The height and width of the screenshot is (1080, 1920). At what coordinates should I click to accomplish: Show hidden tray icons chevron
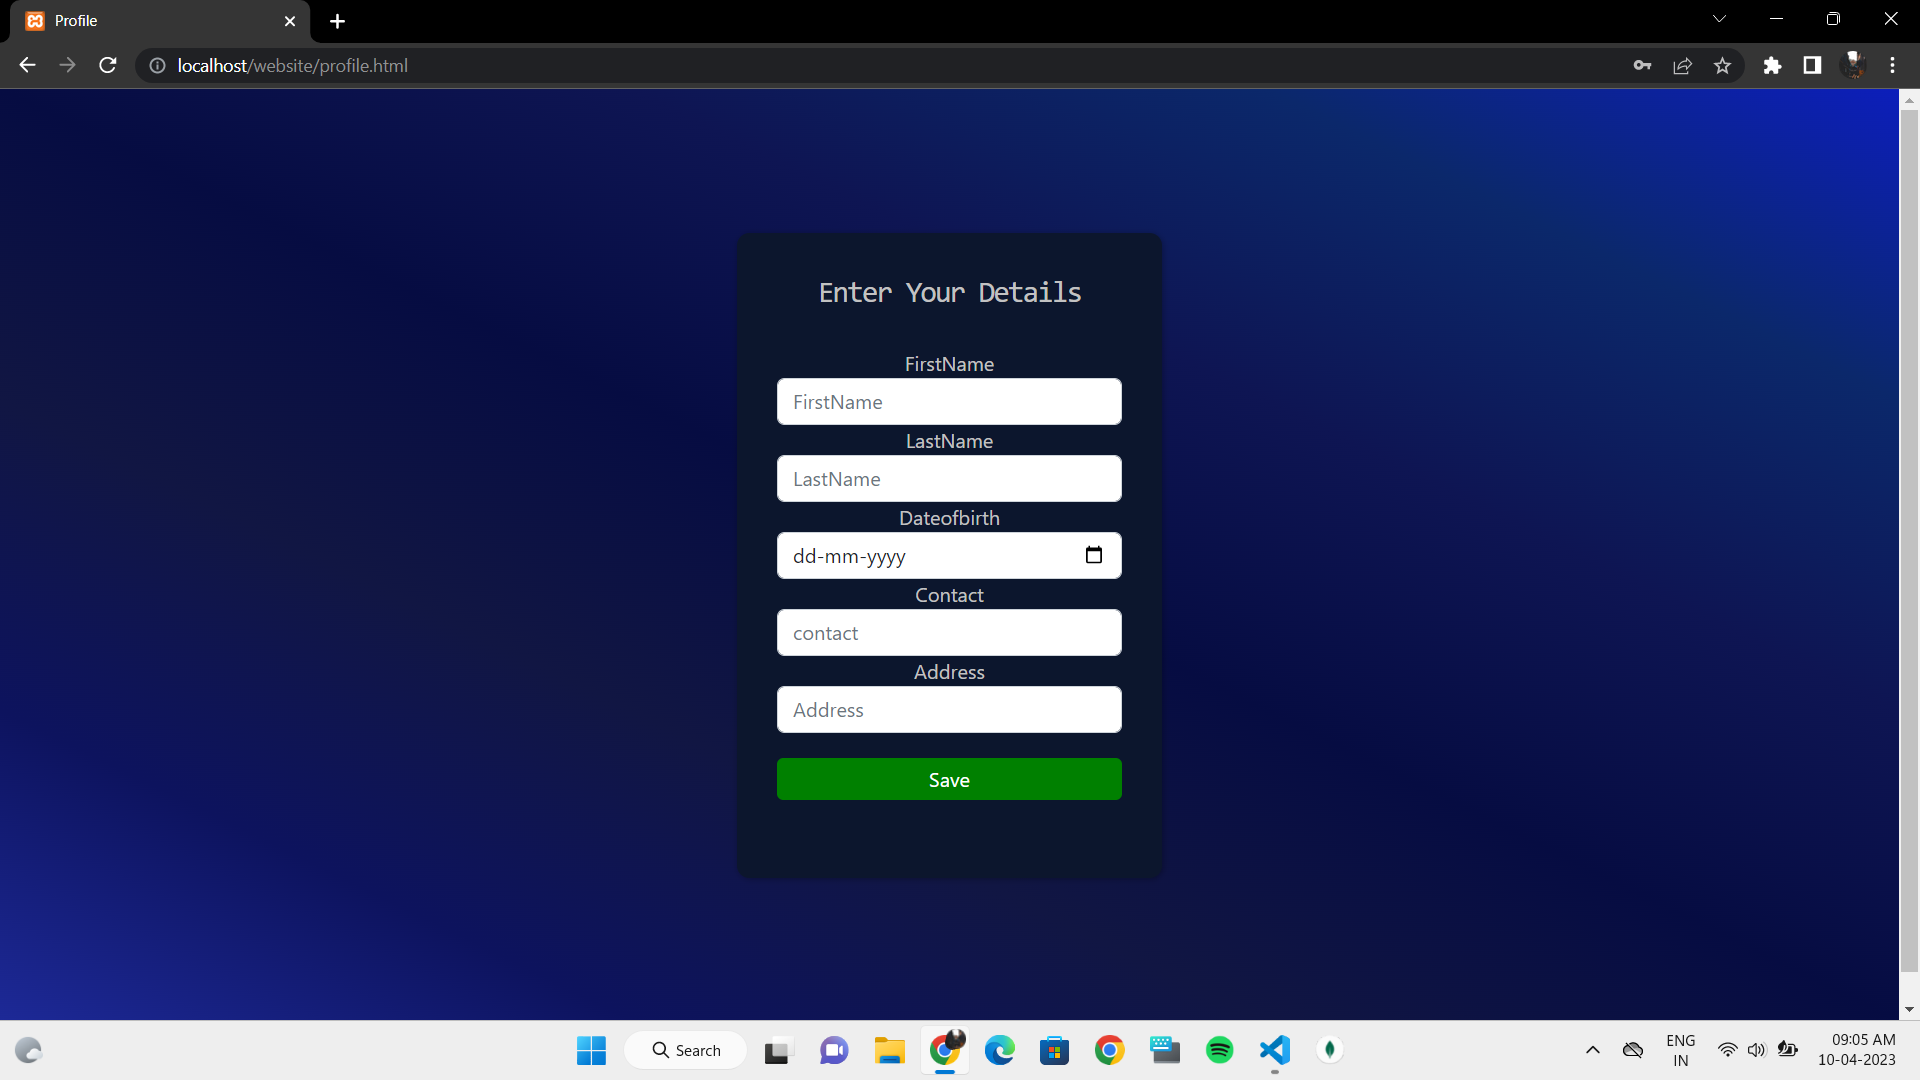[1593, 1050]
